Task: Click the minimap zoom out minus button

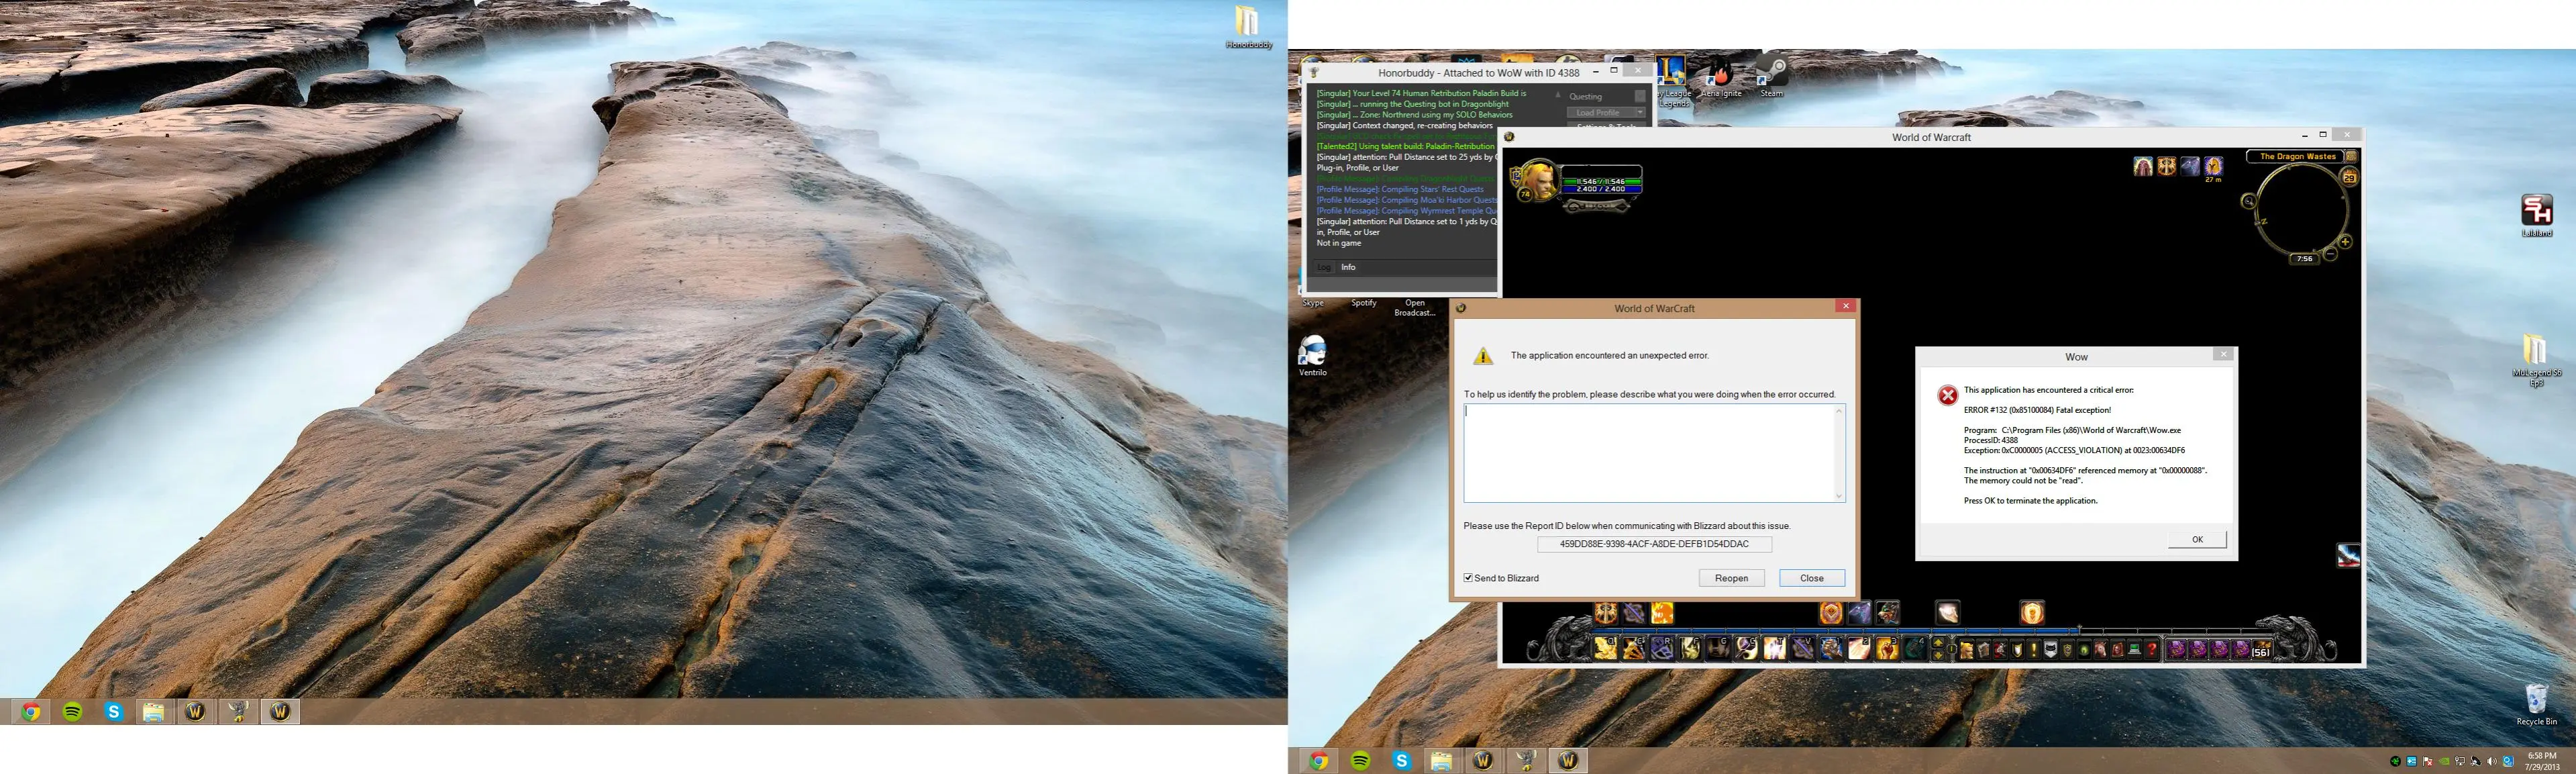Action: click(2331, 254)
